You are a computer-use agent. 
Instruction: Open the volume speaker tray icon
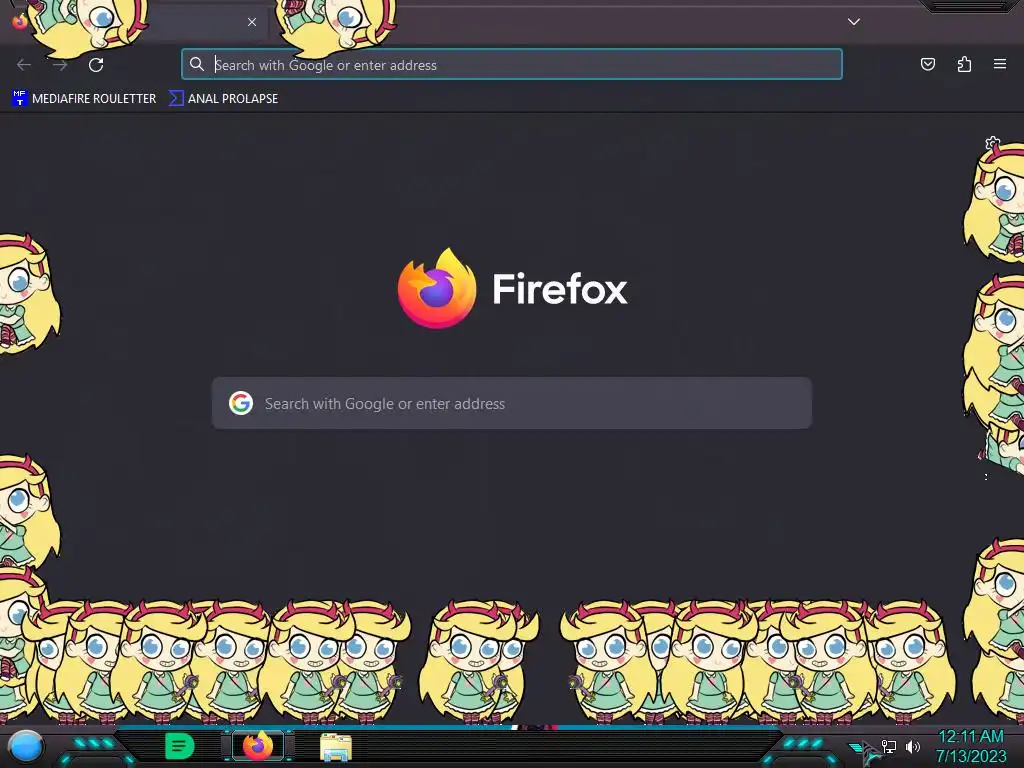pyautogui.click(x=912, y=746)
